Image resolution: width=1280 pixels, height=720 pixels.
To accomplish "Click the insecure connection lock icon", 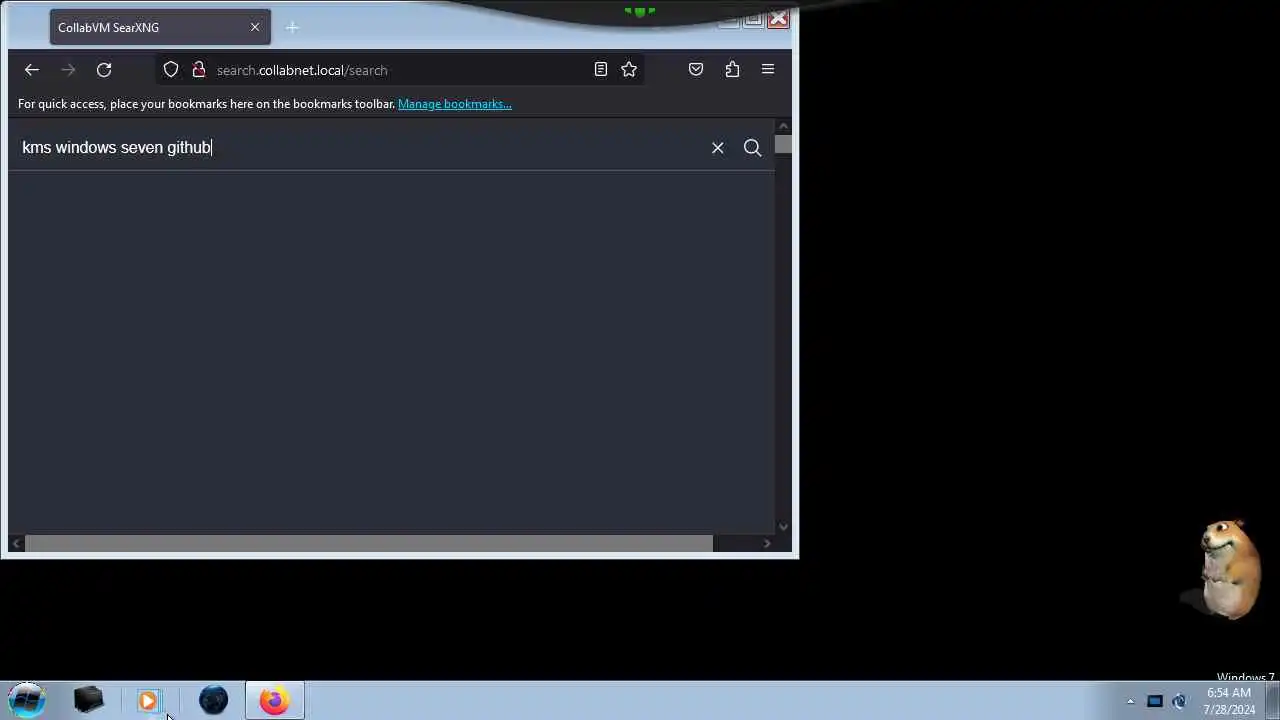I will click(x=198, y=70).
